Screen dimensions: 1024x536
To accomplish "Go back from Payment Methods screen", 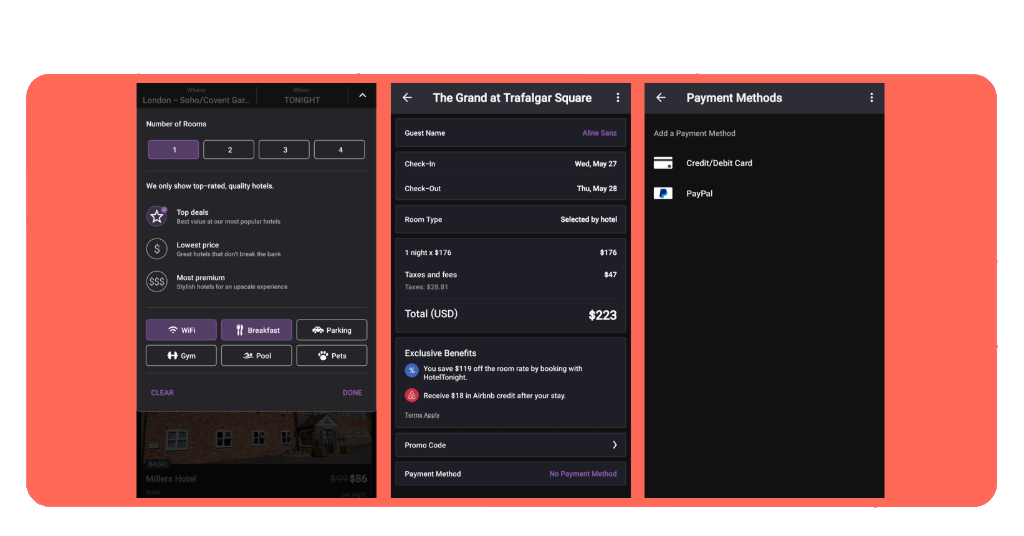I will click(x=661, y=97).
